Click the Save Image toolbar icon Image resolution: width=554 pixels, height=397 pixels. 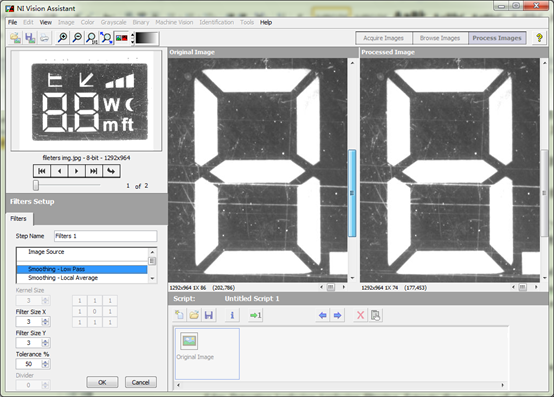point(30,38)
